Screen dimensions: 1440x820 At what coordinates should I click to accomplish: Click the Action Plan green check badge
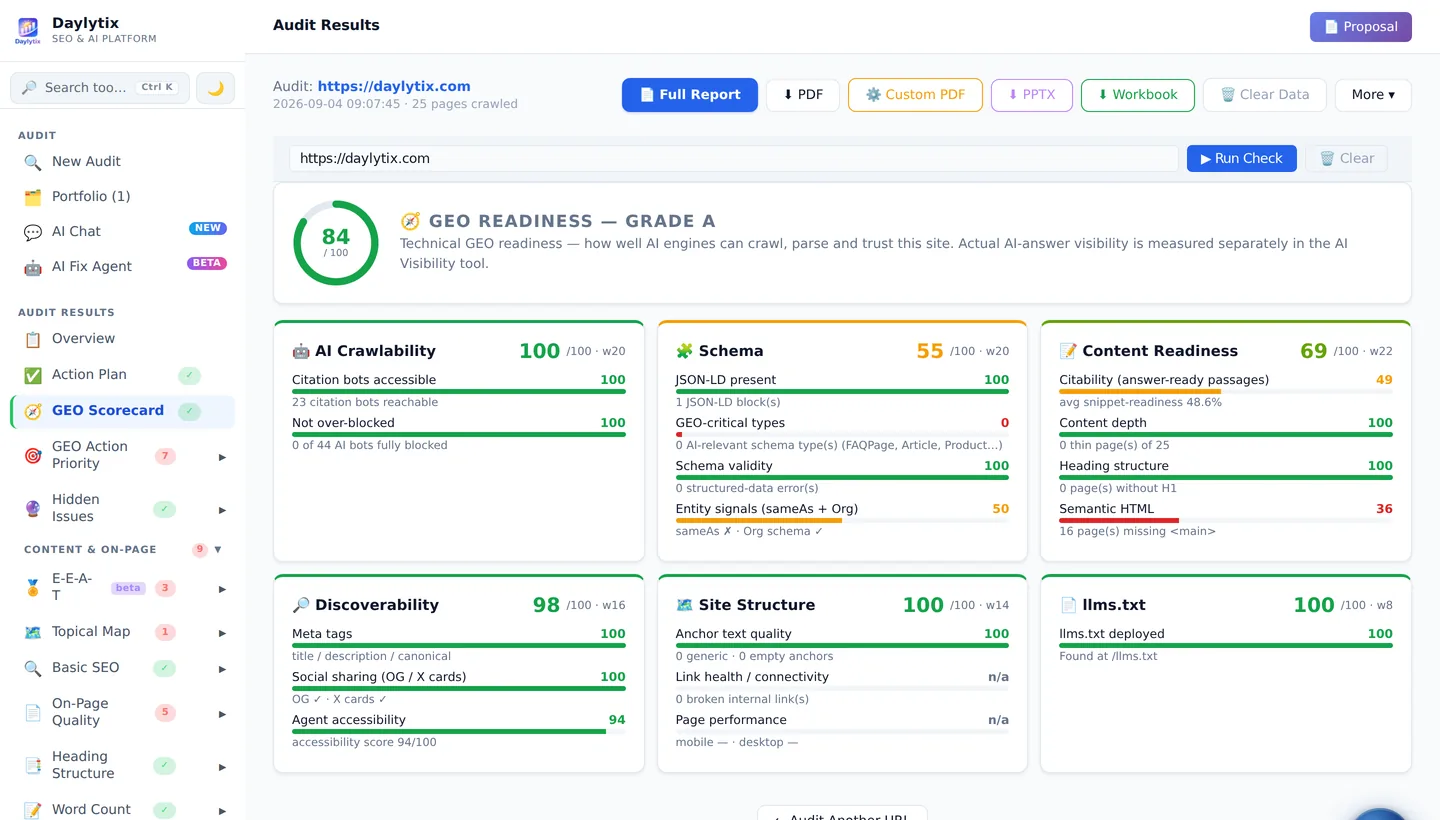click(x=189, y=376)
